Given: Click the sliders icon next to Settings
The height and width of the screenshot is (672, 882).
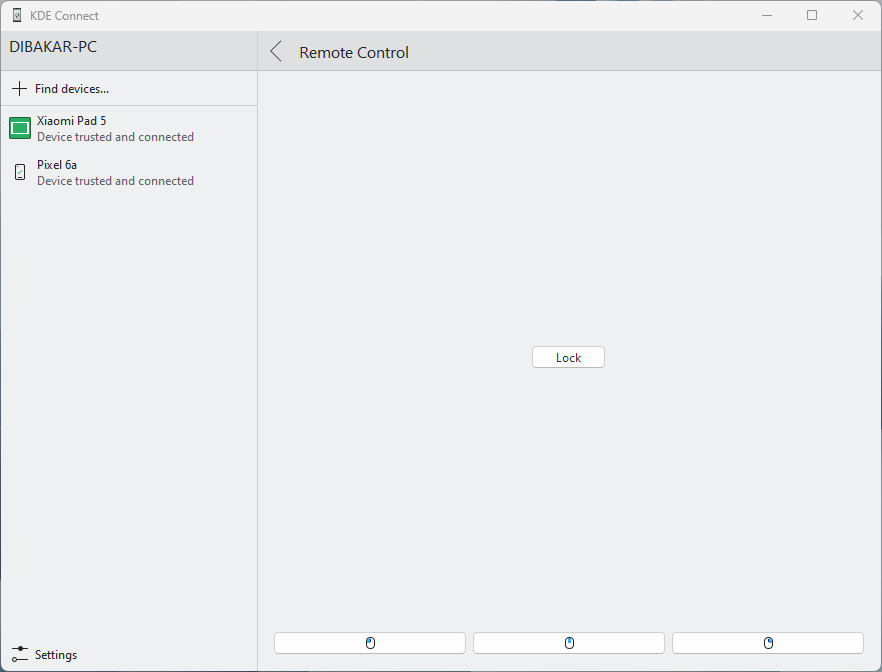Looking at the screenshot, I should (19, 655).
